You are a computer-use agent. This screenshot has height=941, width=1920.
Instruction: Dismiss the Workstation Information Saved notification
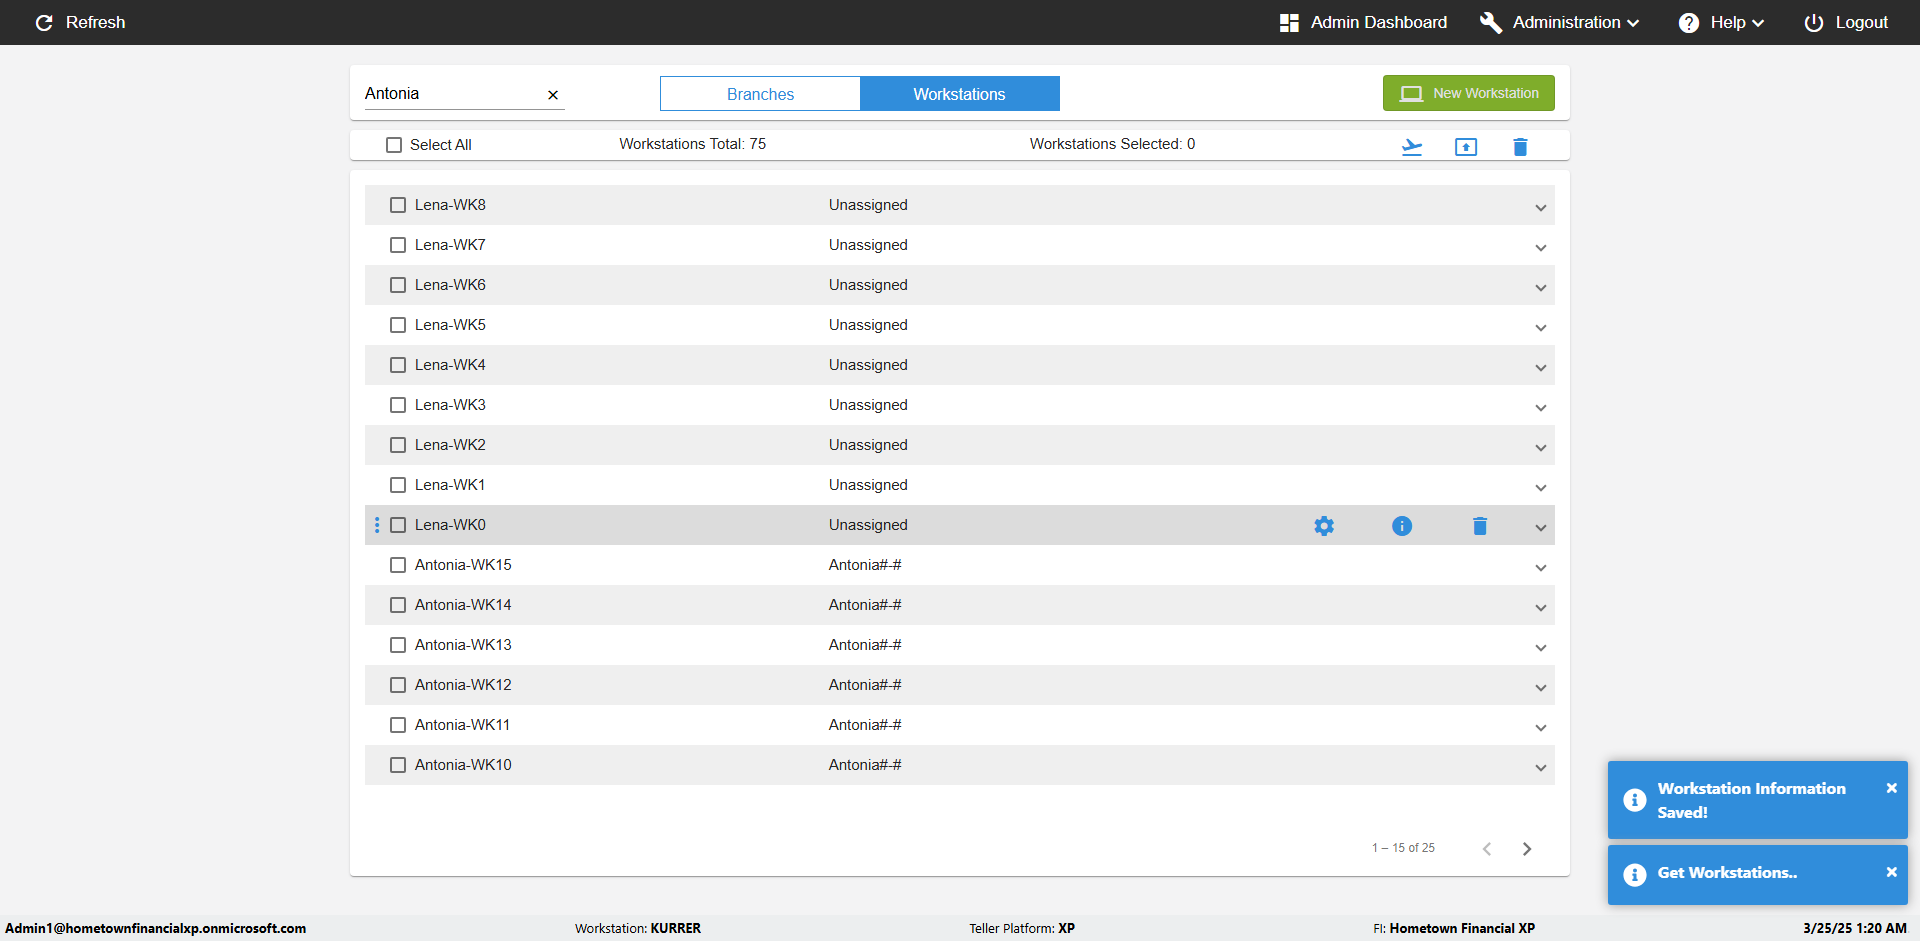[x=1892, y=788]
